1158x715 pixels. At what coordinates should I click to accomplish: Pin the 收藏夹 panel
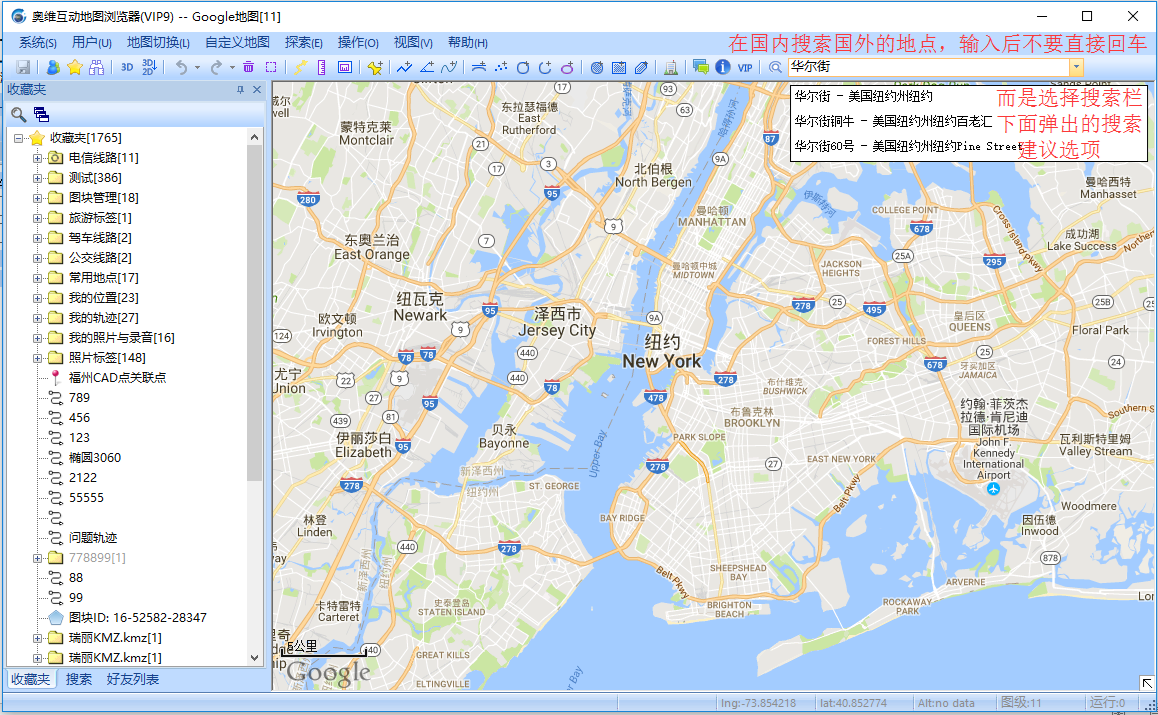tap(240, 89)
